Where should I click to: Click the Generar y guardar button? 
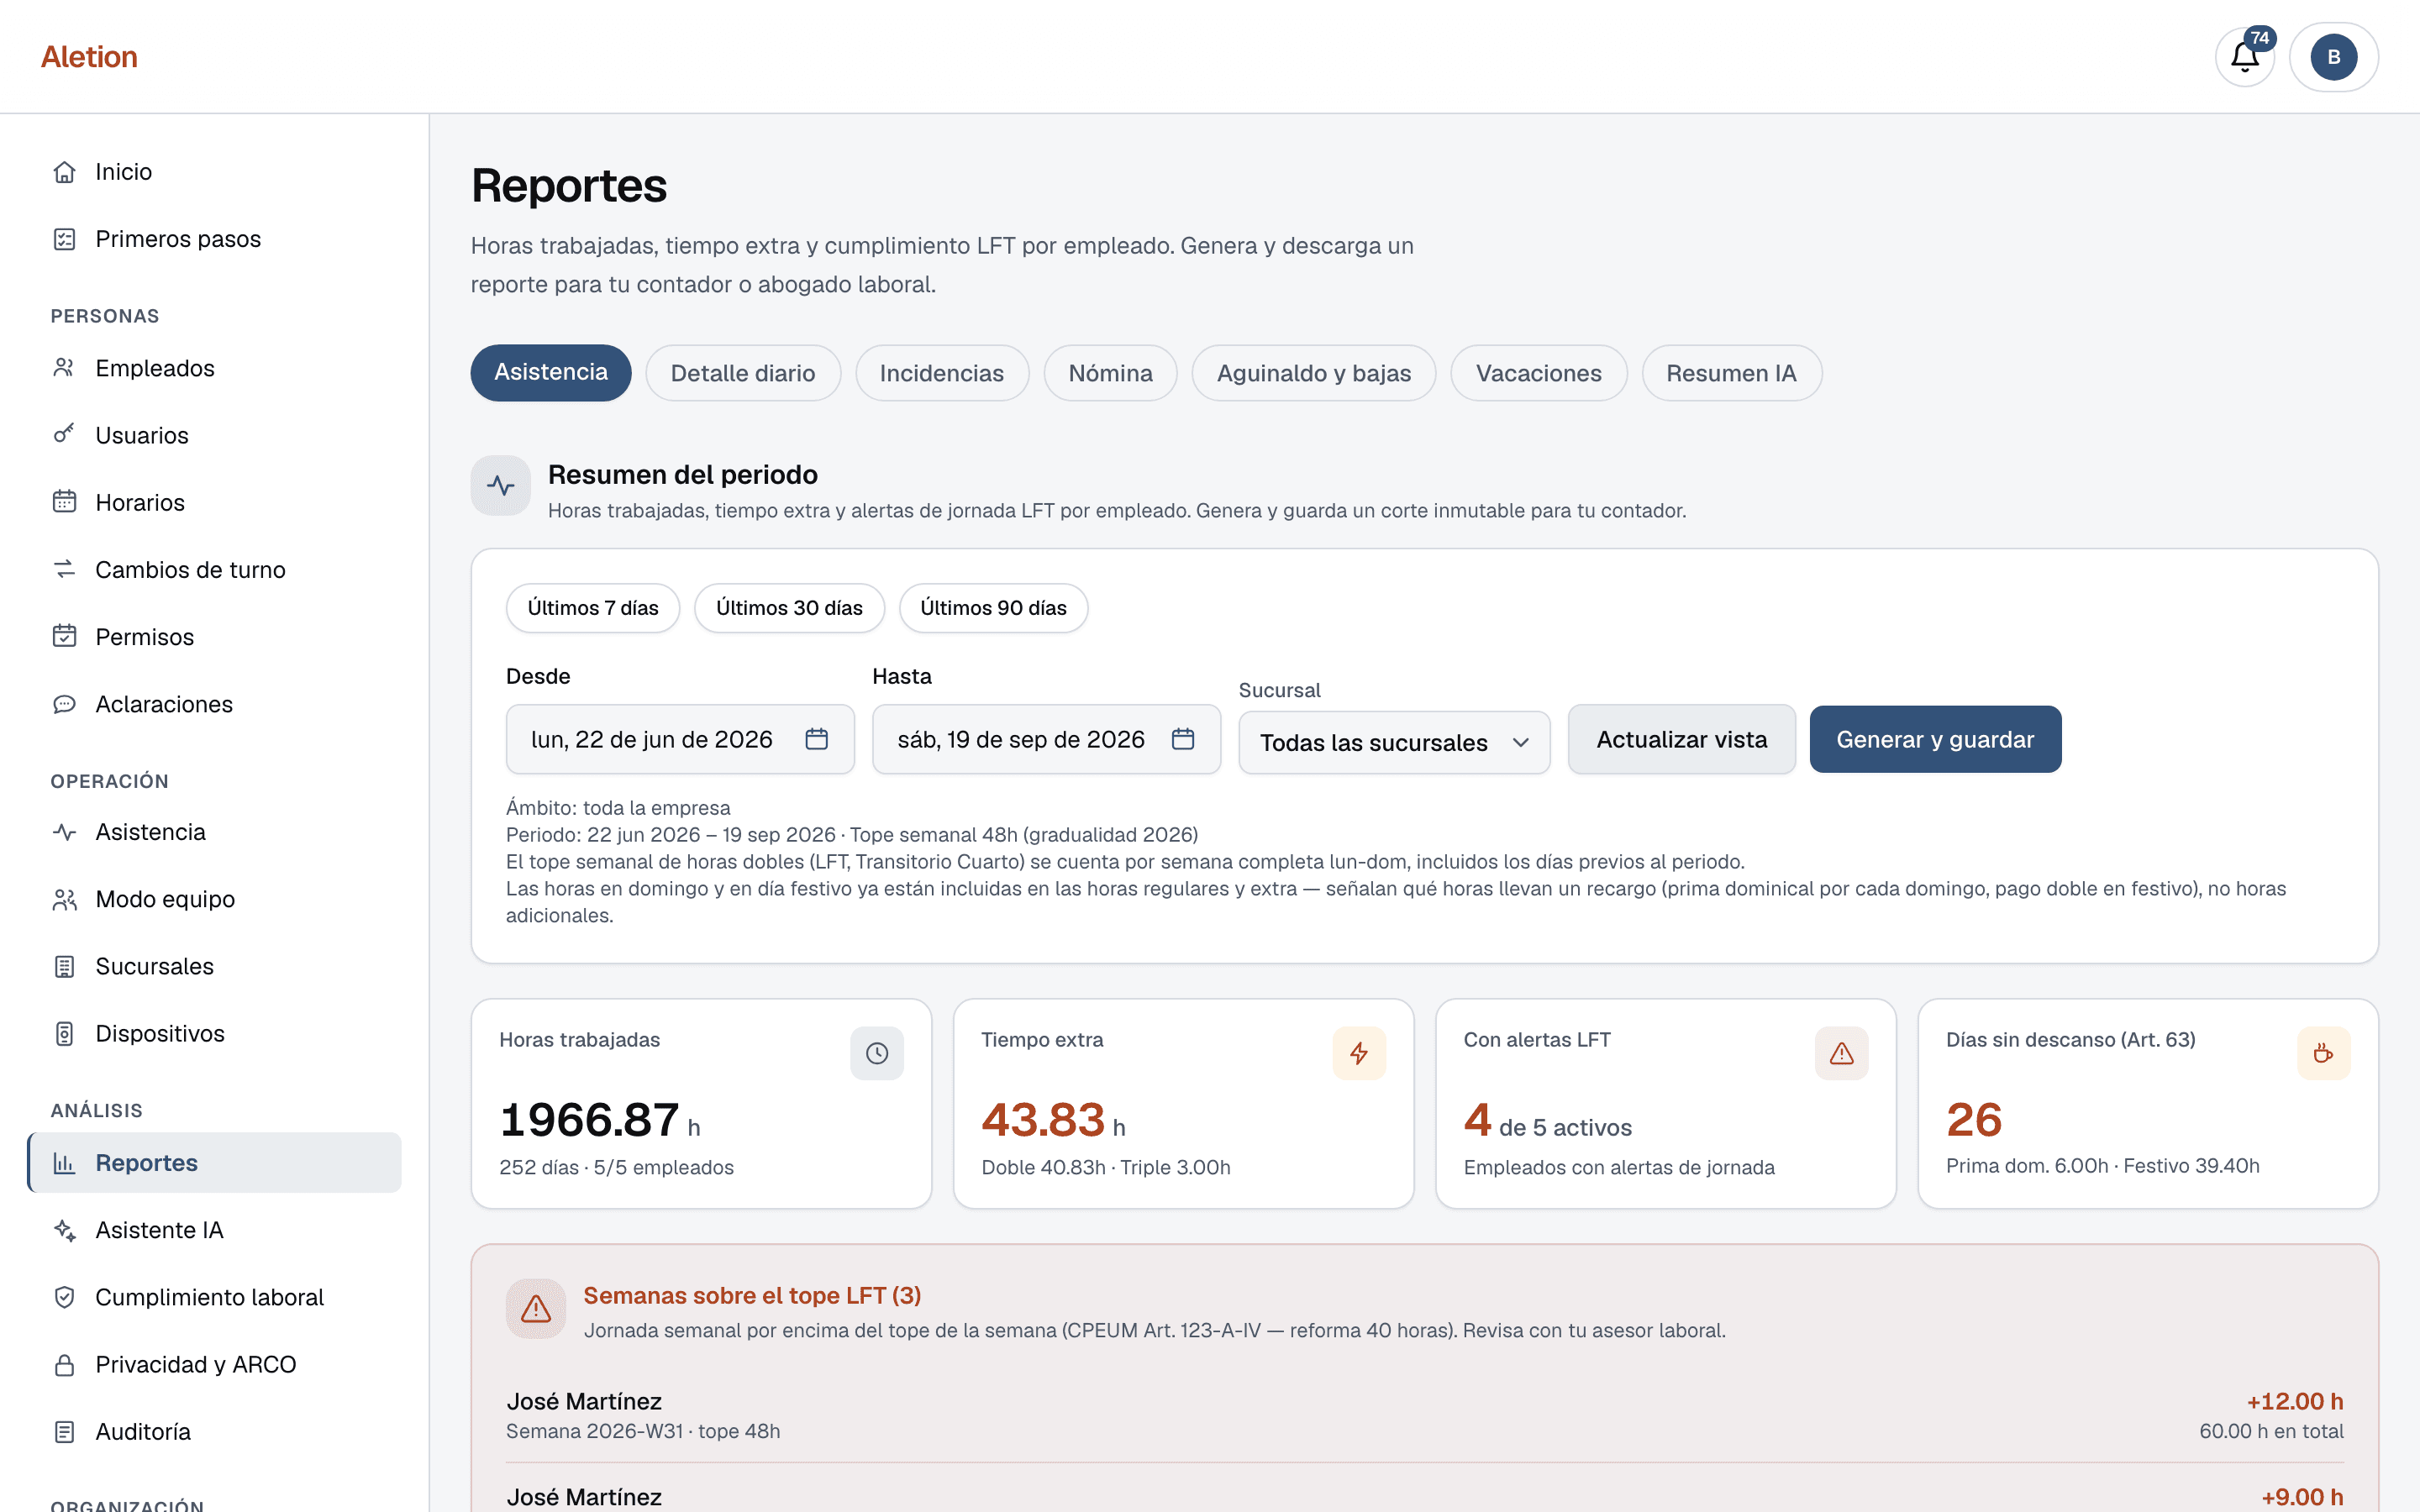[1935, 739]
